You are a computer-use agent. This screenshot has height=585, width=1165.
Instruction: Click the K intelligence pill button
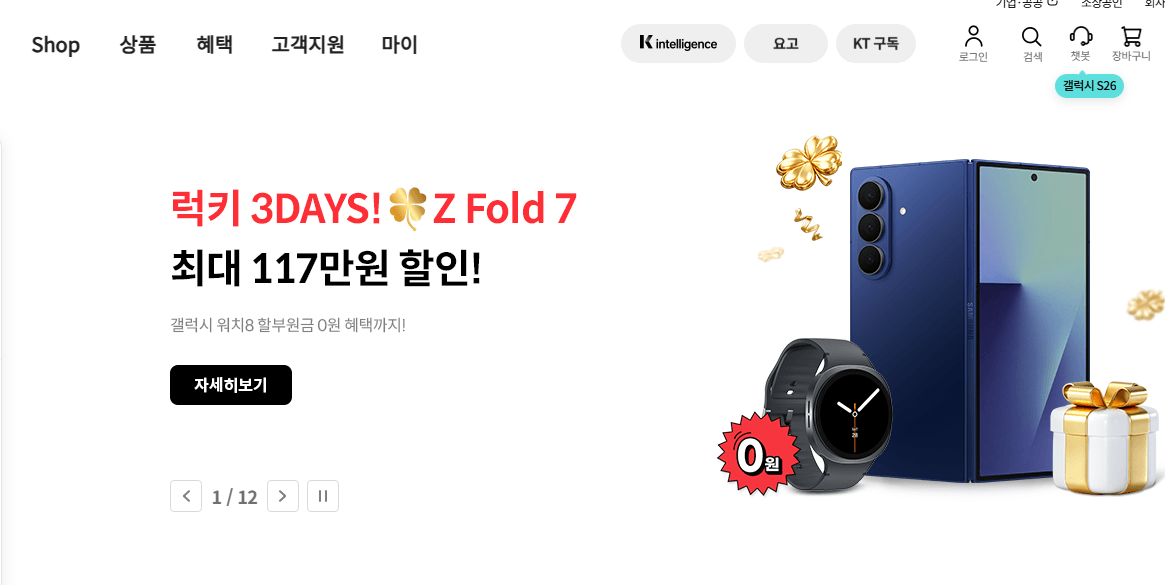tap(678, 44)
